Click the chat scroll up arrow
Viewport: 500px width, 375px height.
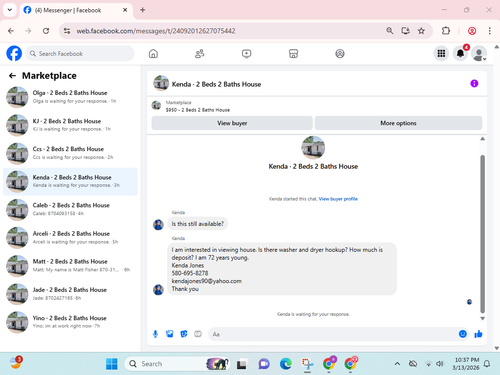pos(482,139)
